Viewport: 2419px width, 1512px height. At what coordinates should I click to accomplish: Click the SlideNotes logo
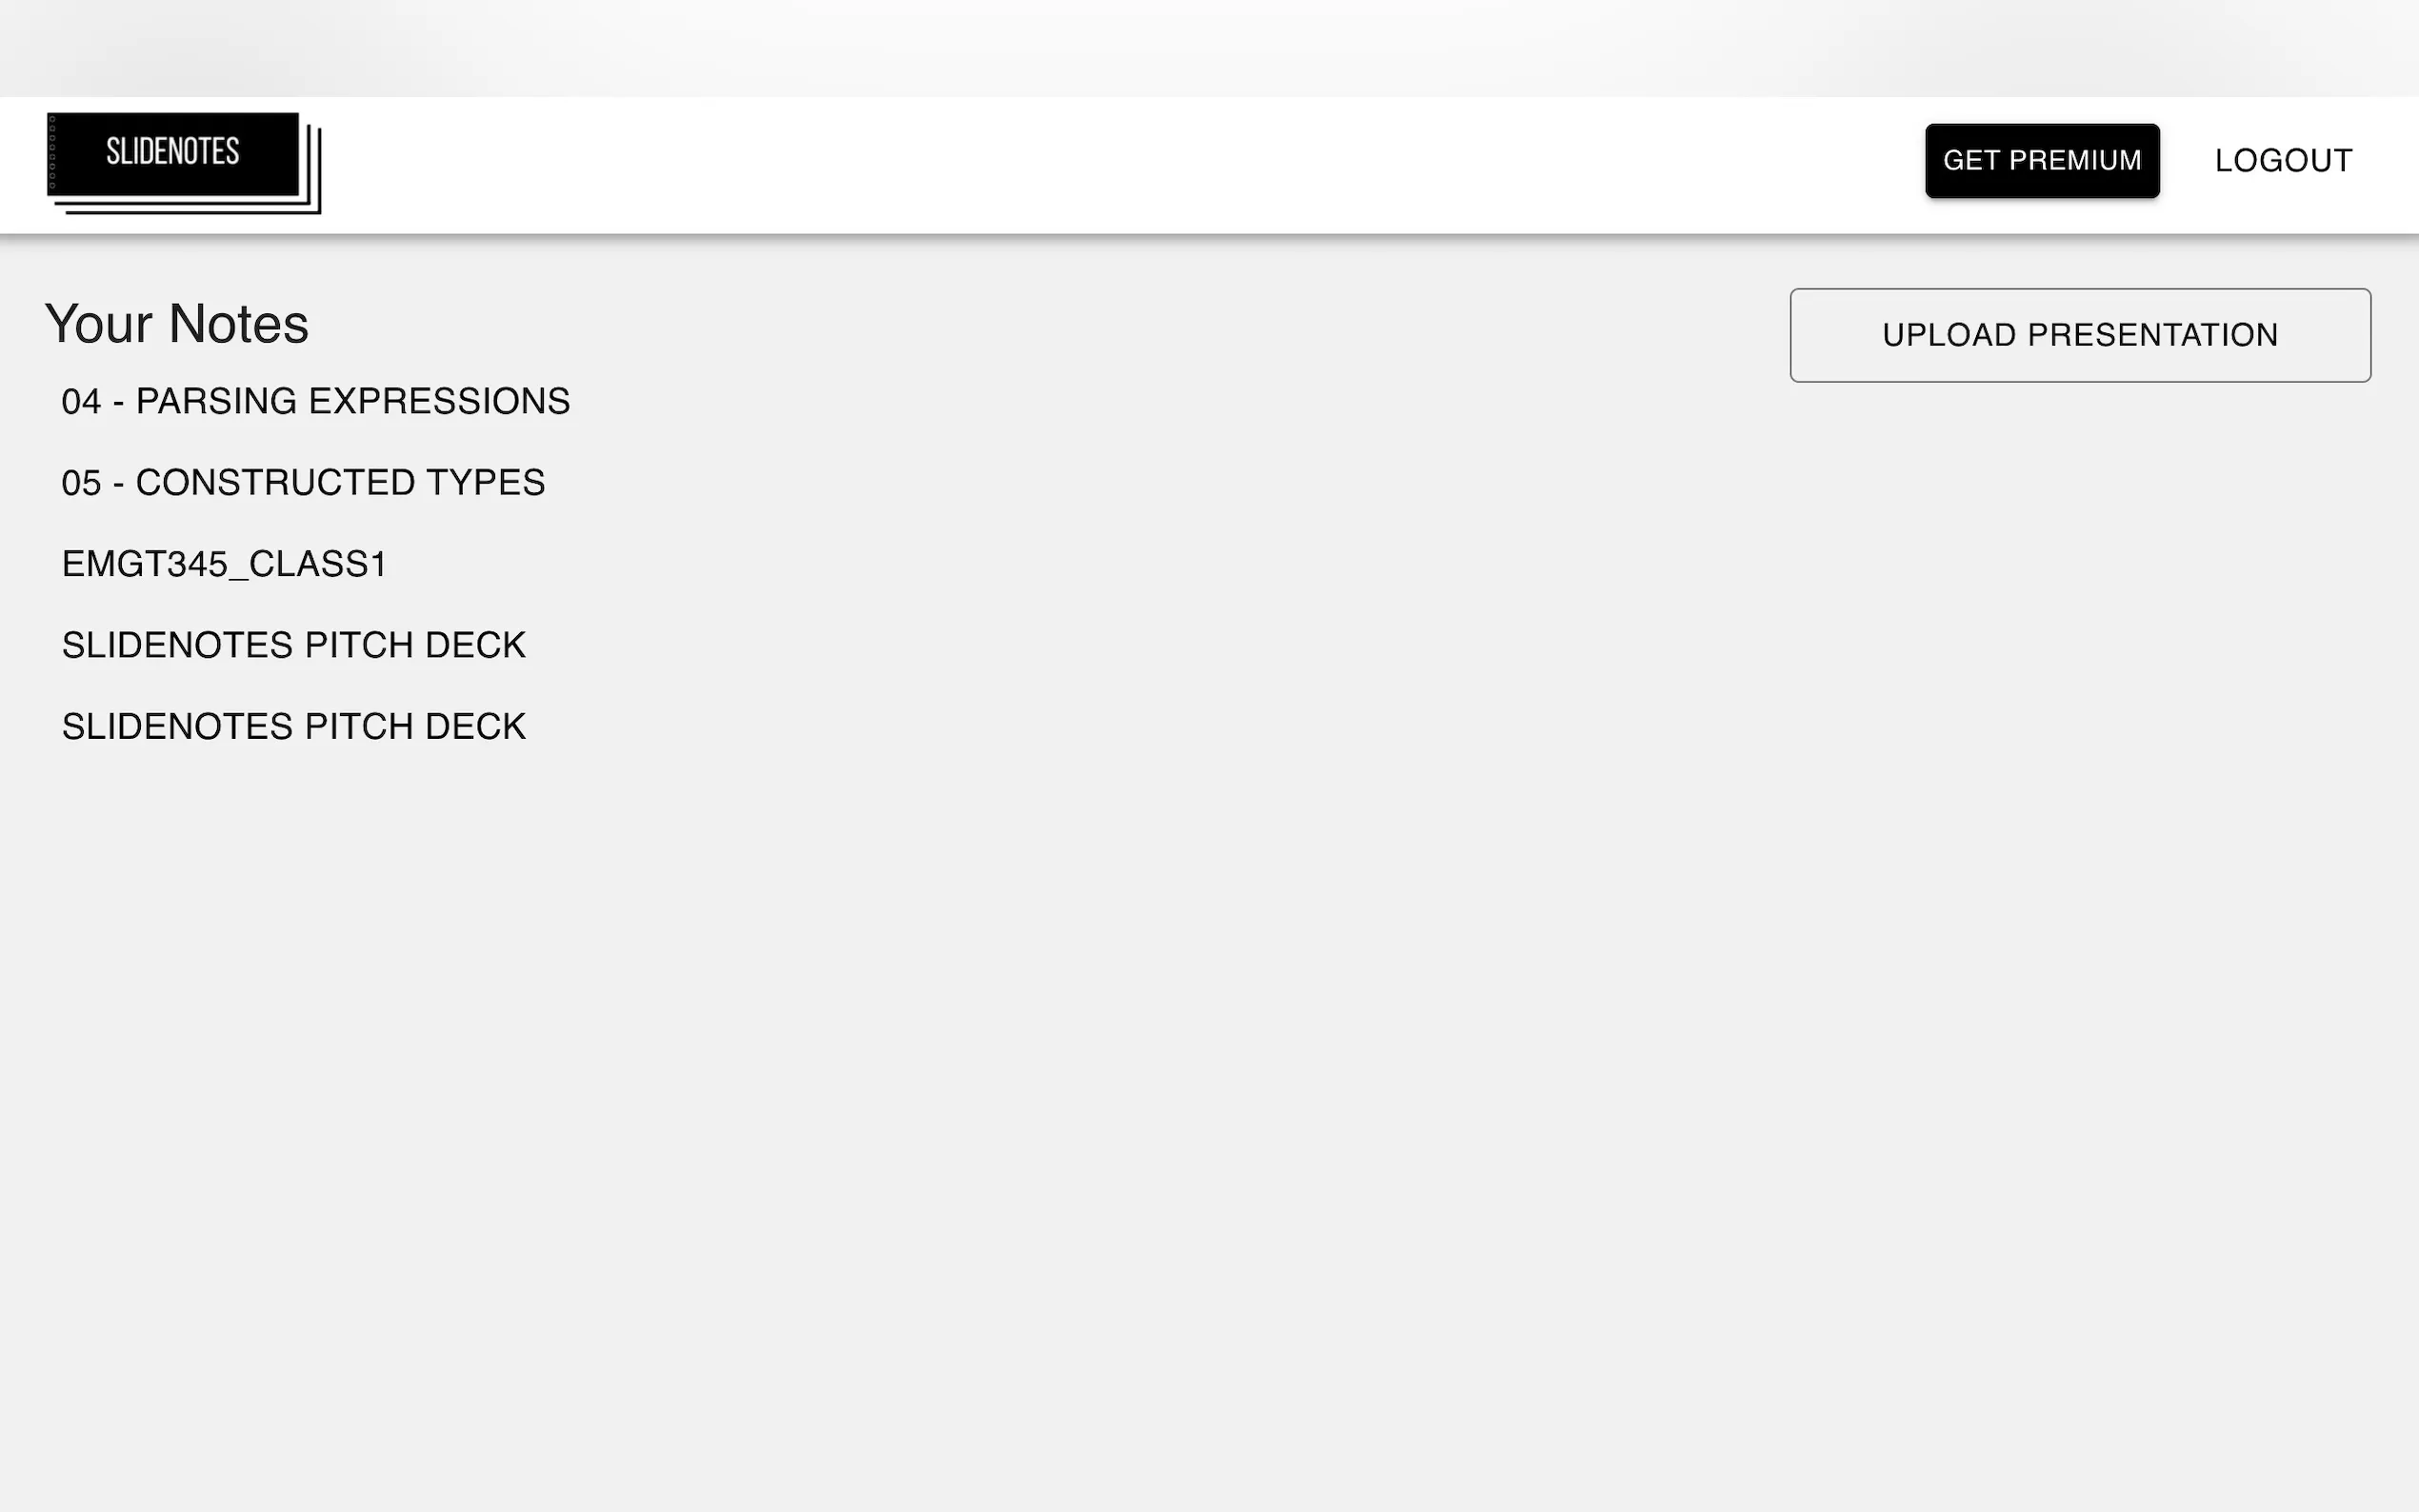[x=183, y=162]
